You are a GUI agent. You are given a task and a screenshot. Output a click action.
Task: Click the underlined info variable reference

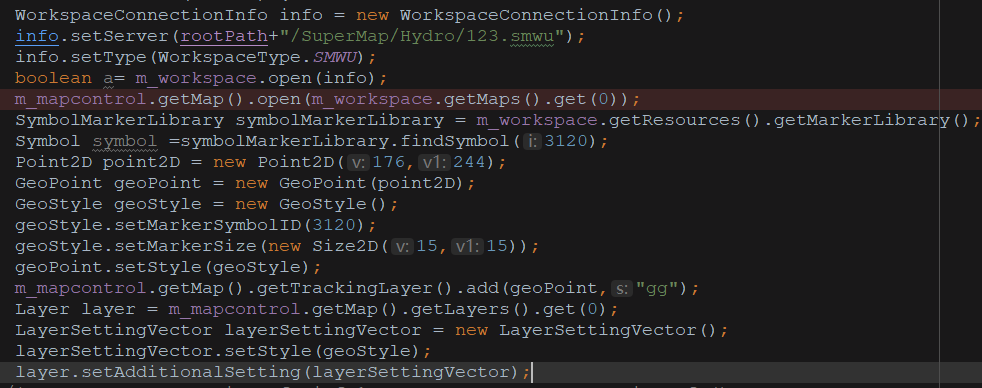click(37, 36)
